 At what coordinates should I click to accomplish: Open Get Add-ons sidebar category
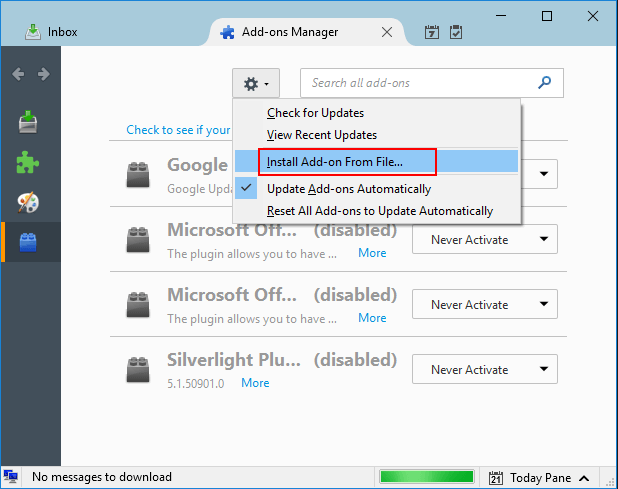pyautogui.click(x=28, y=122)
